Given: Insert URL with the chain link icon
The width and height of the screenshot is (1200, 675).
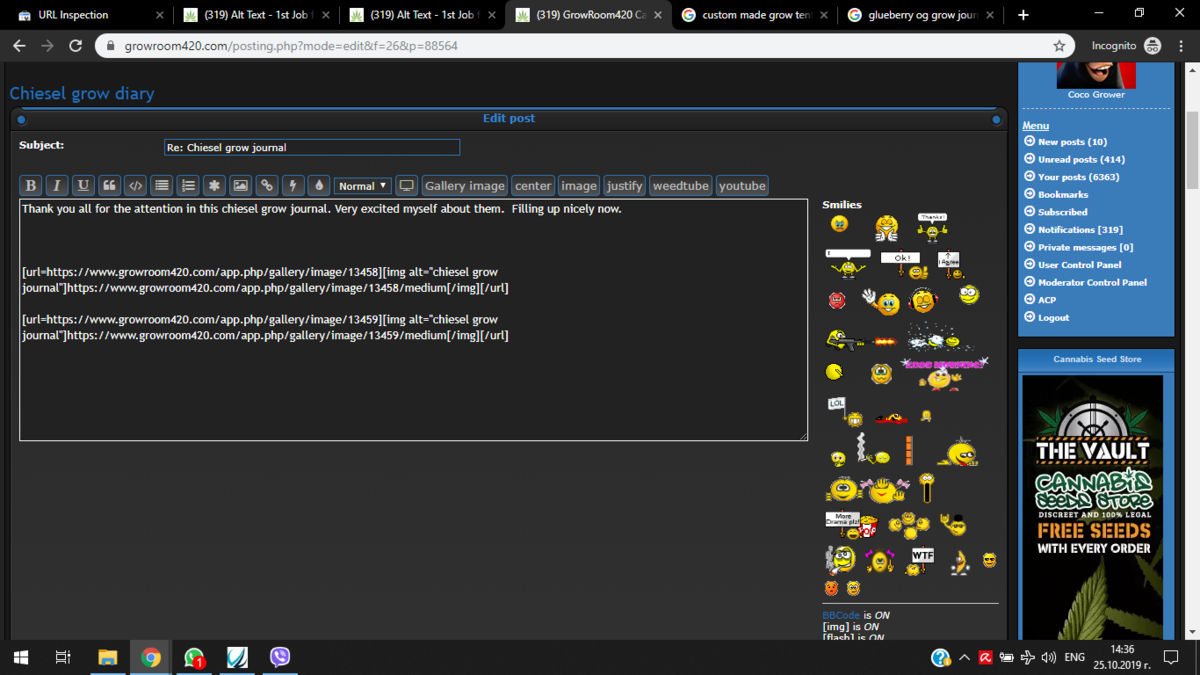Looking at the screenshot, I should pos(267,186).
